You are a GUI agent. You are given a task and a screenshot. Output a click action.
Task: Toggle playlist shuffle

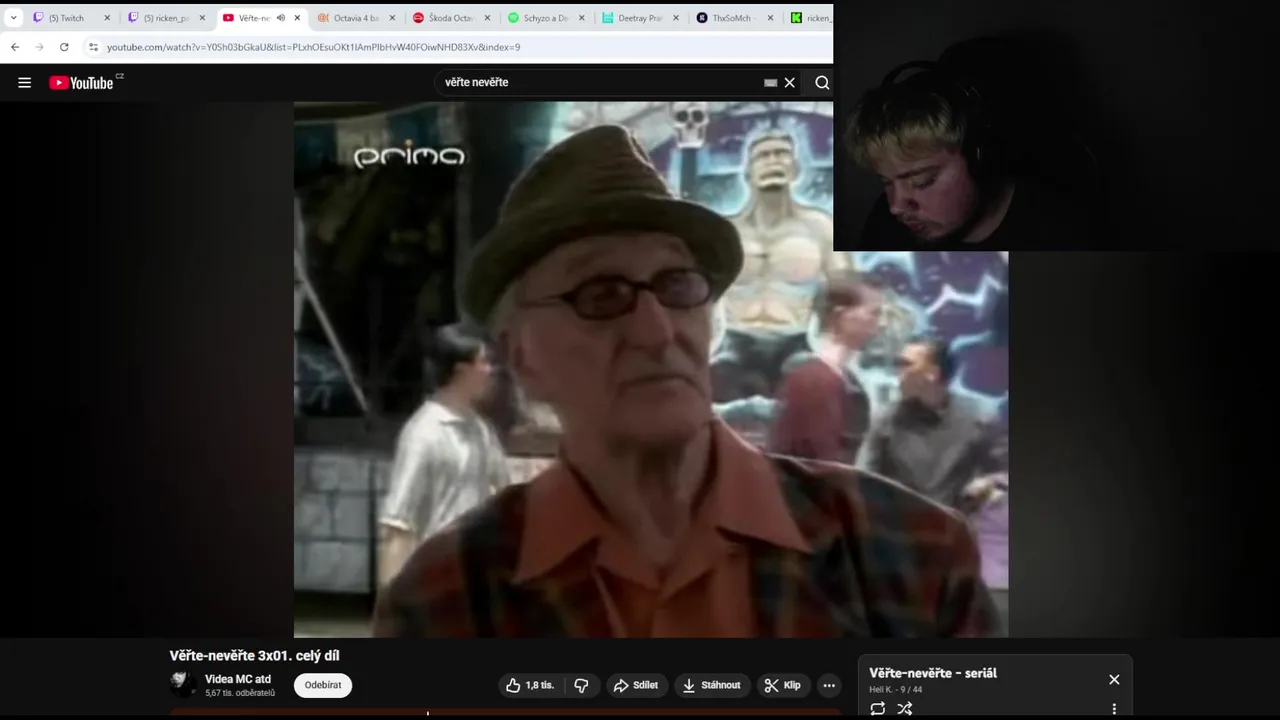(905, 708)
